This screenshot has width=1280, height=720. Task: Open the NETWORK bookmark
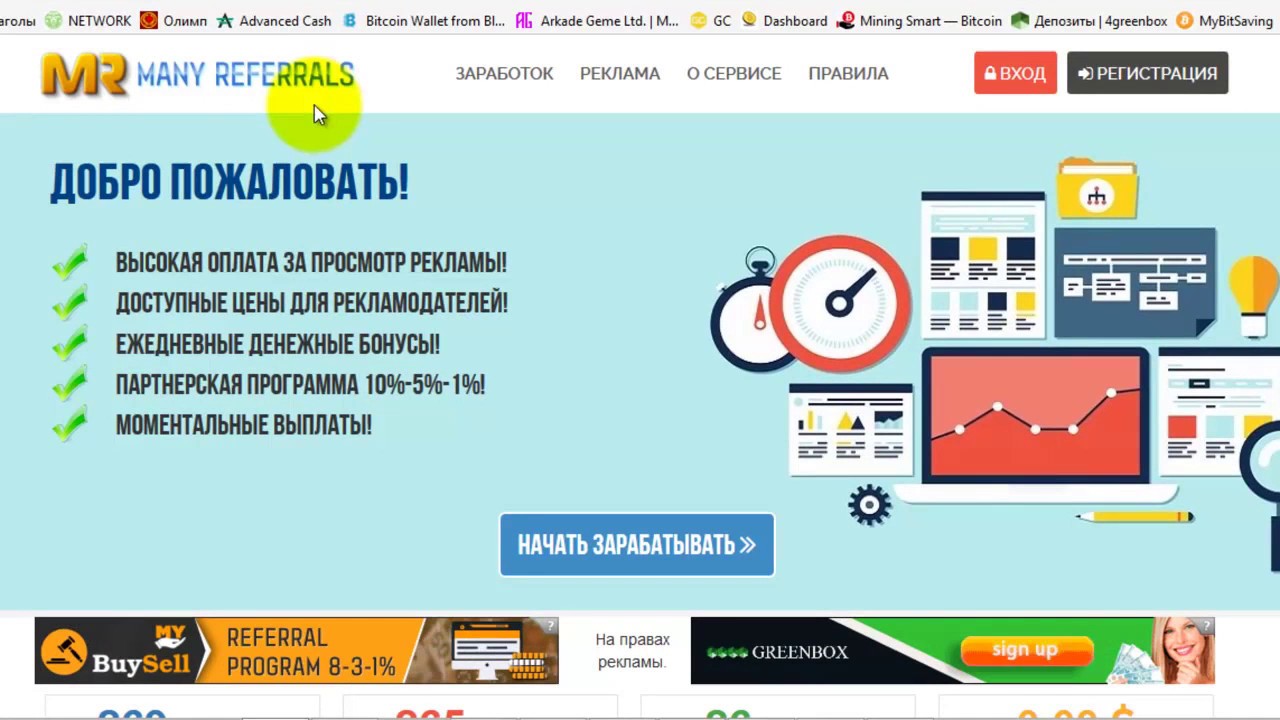coord(88,20)
